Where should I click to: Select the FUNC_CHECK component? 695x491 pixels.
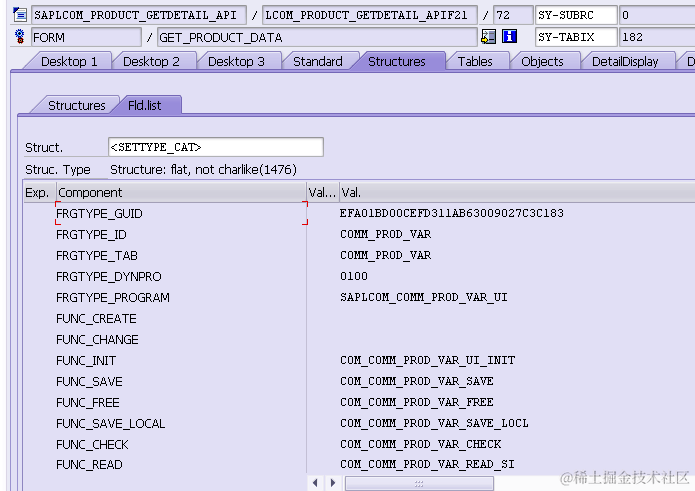(92, 444)
